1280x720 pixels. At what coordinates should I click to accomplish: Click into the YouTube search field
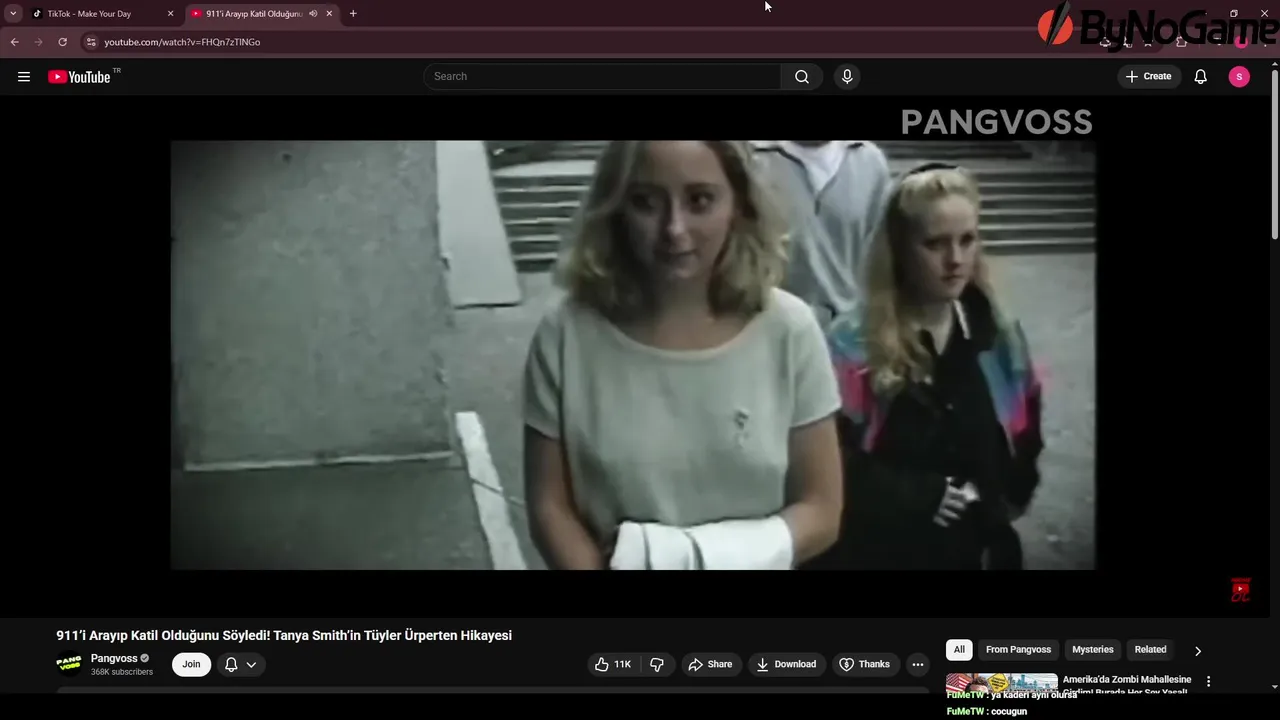pos(603,77)
